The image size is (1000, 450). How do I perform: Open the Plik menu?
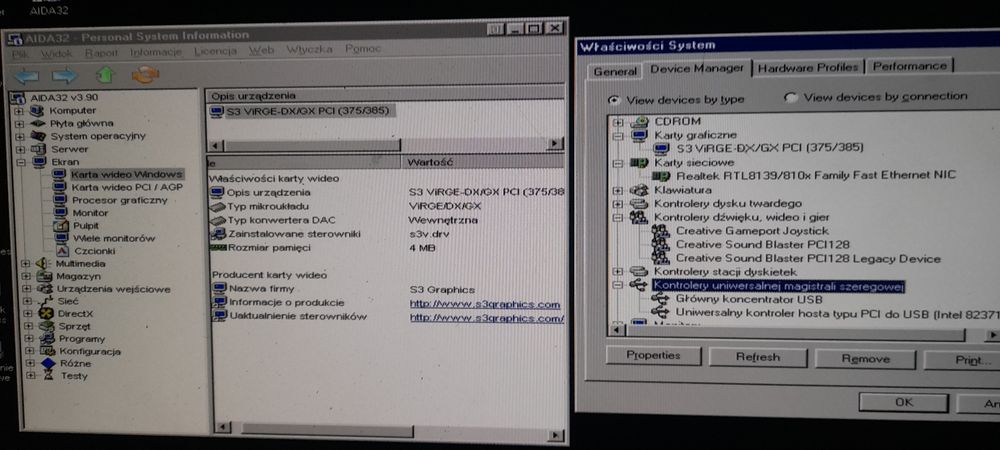(20, 54)
